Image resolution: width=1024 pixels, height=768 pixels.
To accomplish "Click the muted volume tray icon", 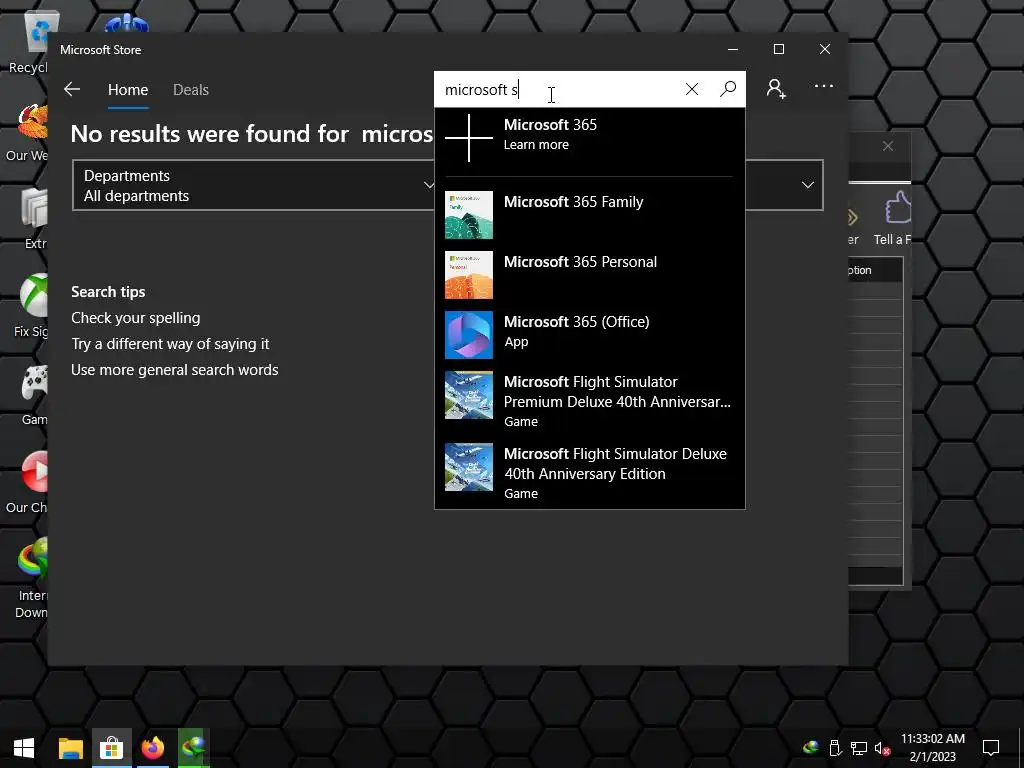I will (882, 749).
